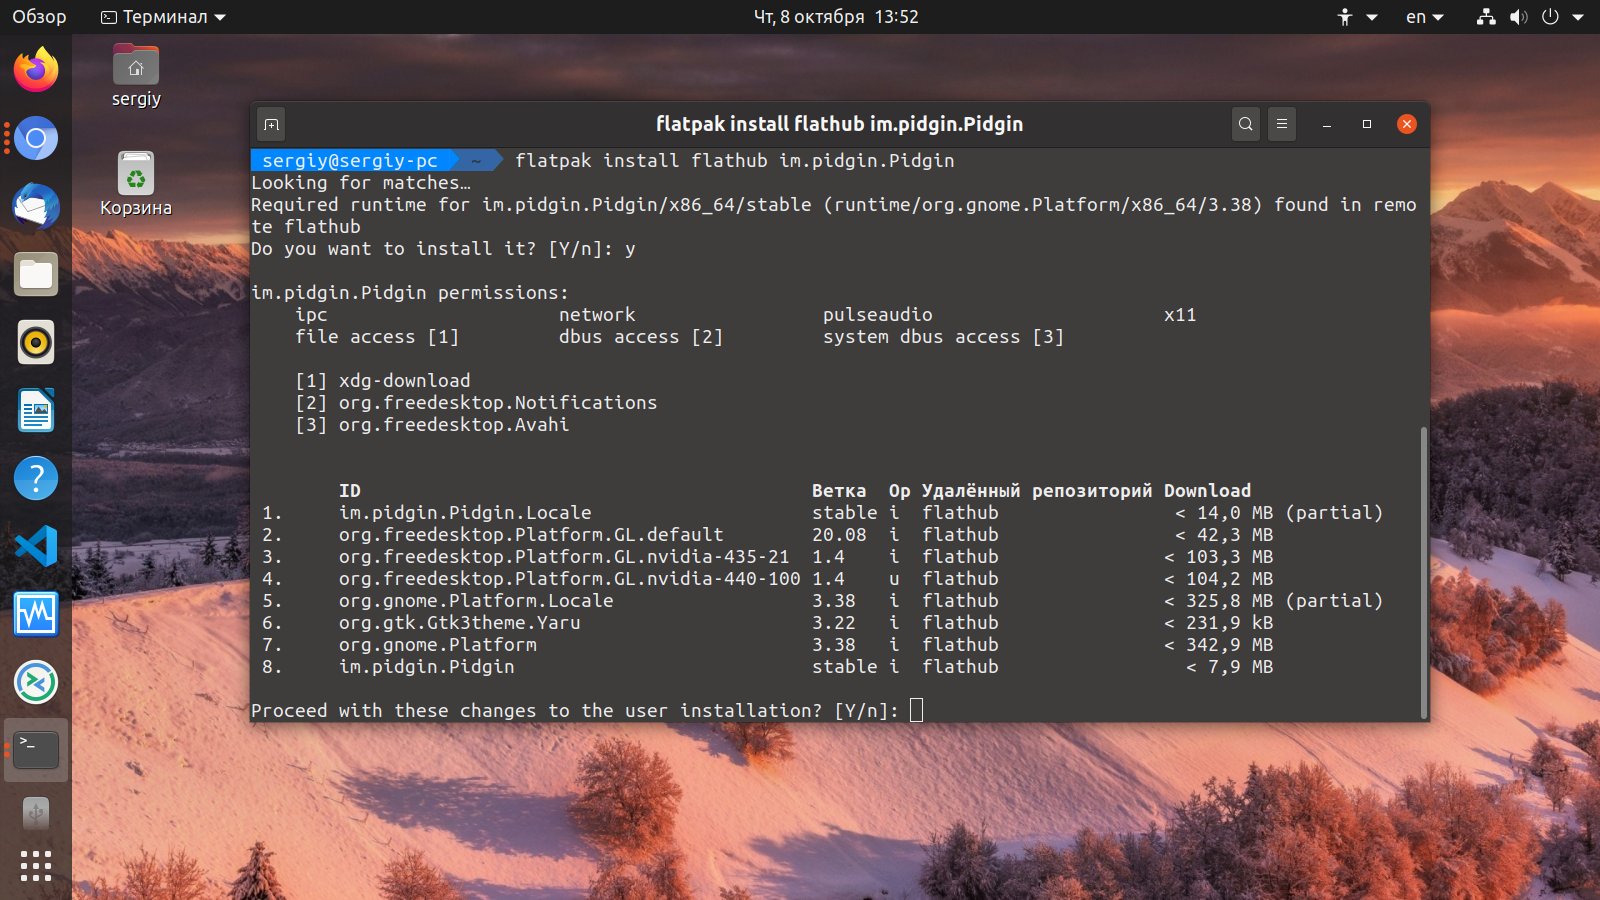1600x900 pixels.
Task: Click xdg-download text
Action: tap(404, 381)
